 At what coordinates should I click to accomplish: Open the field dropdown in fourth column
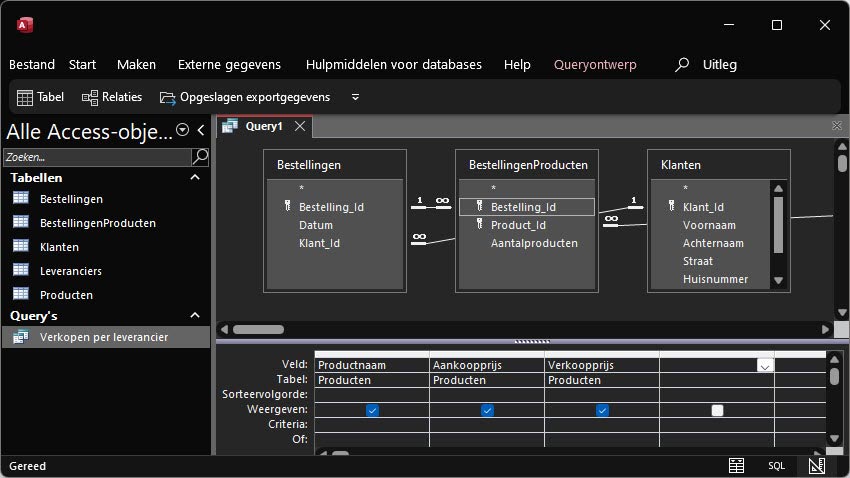[x=764, y=366]
